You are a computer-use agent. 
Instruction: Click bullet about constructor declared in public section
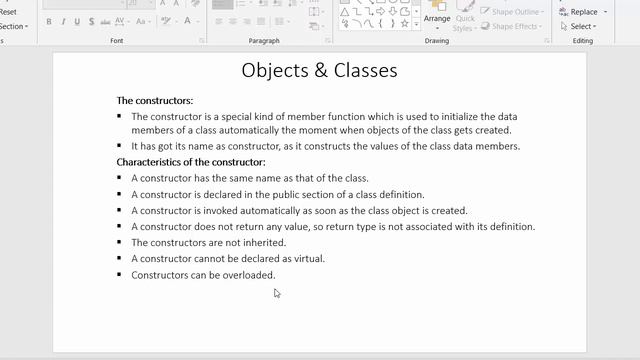tap(278, 195)
